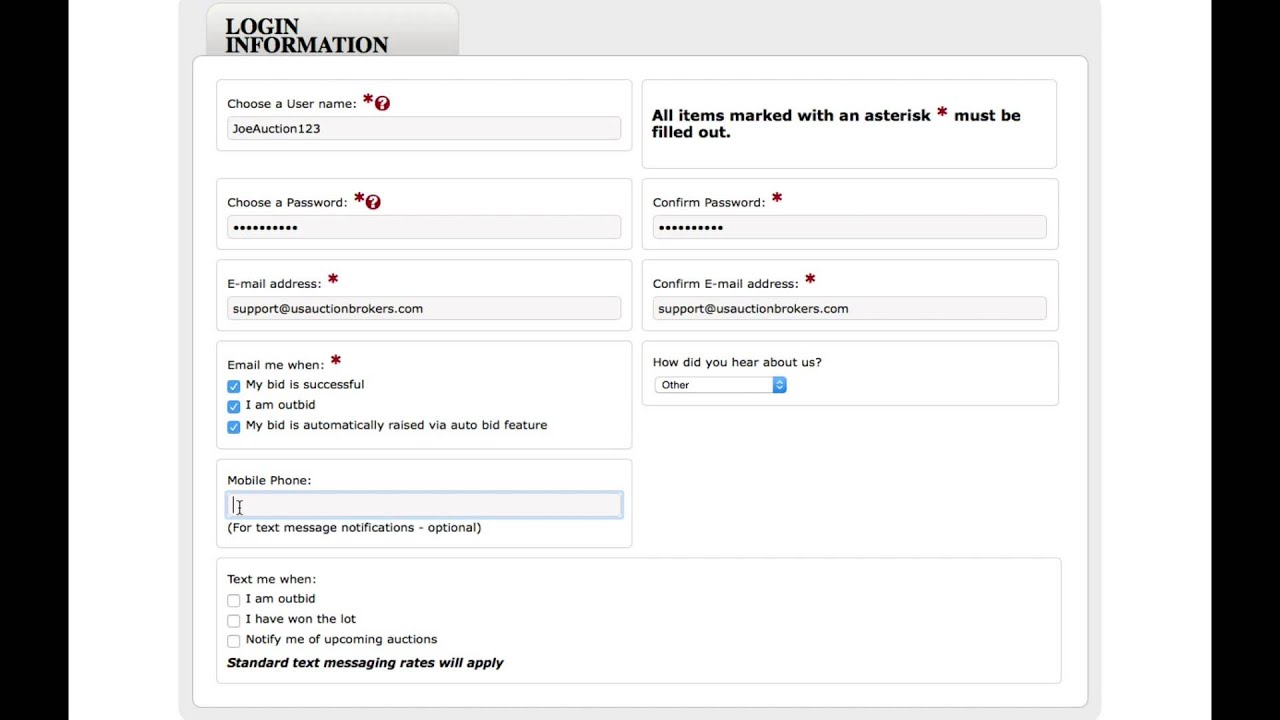The height and width of the screenshot is (720, 1280).
Task: Click the 'For text message notifications - optional' note
Action: pos(354,527)
